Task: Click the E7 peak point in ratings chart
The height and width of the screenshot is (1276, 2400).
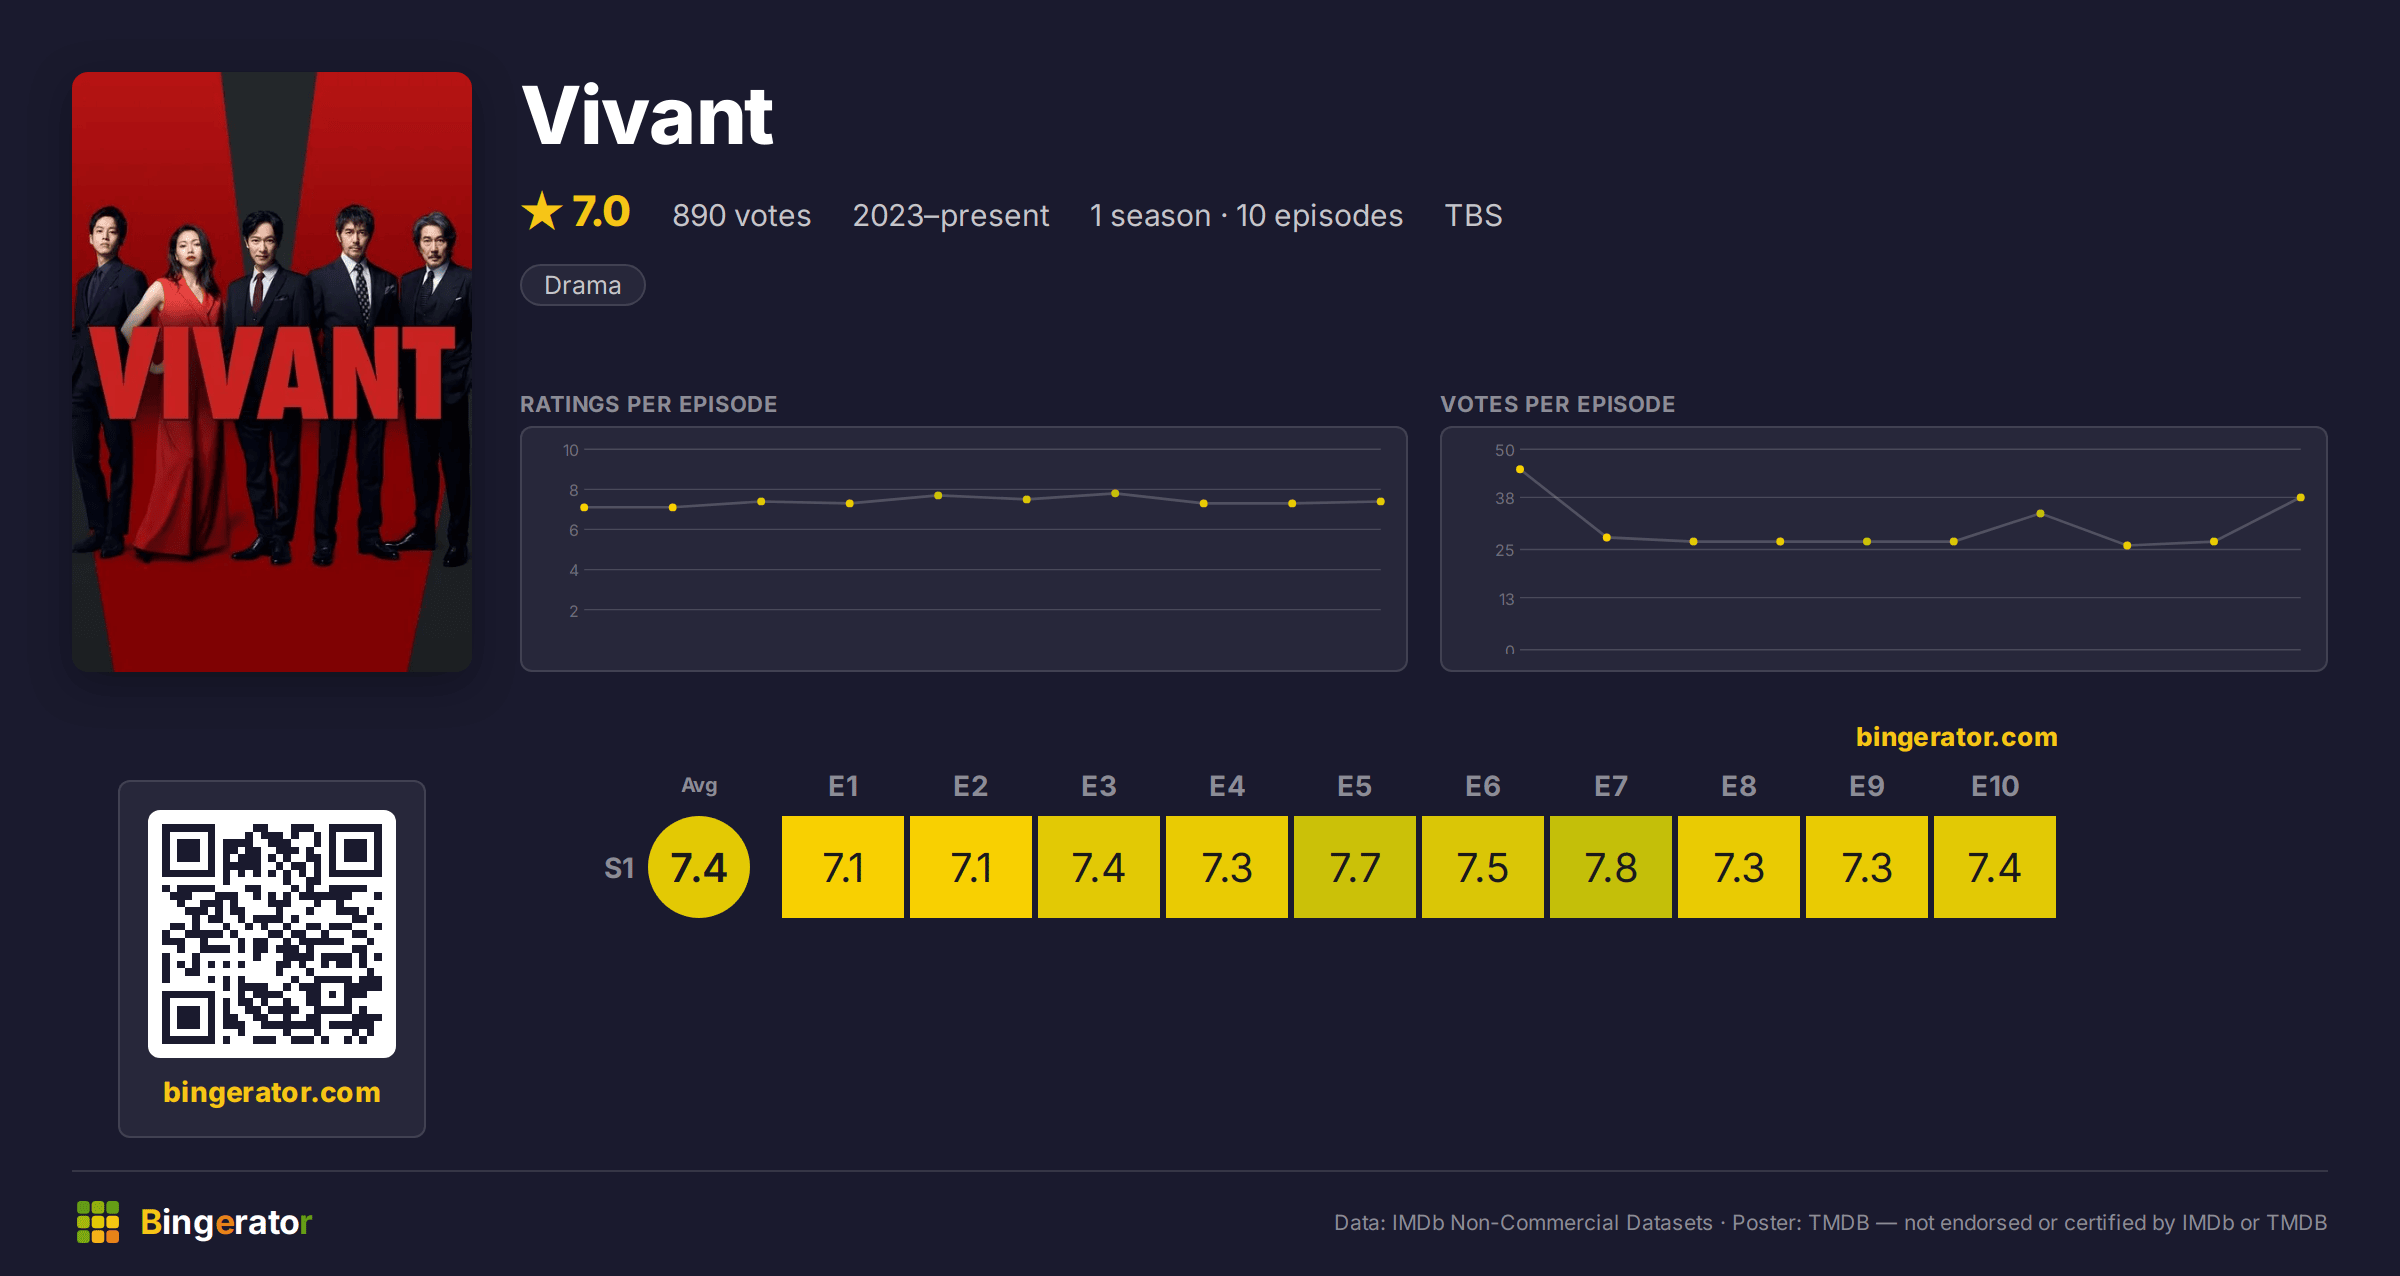Action: pos(1115,493)
